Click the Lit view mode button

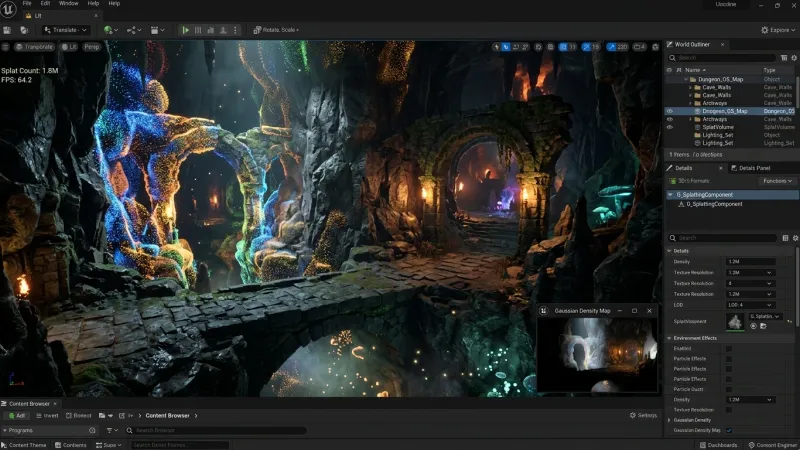pyautogui.click(x=69, y=47)
